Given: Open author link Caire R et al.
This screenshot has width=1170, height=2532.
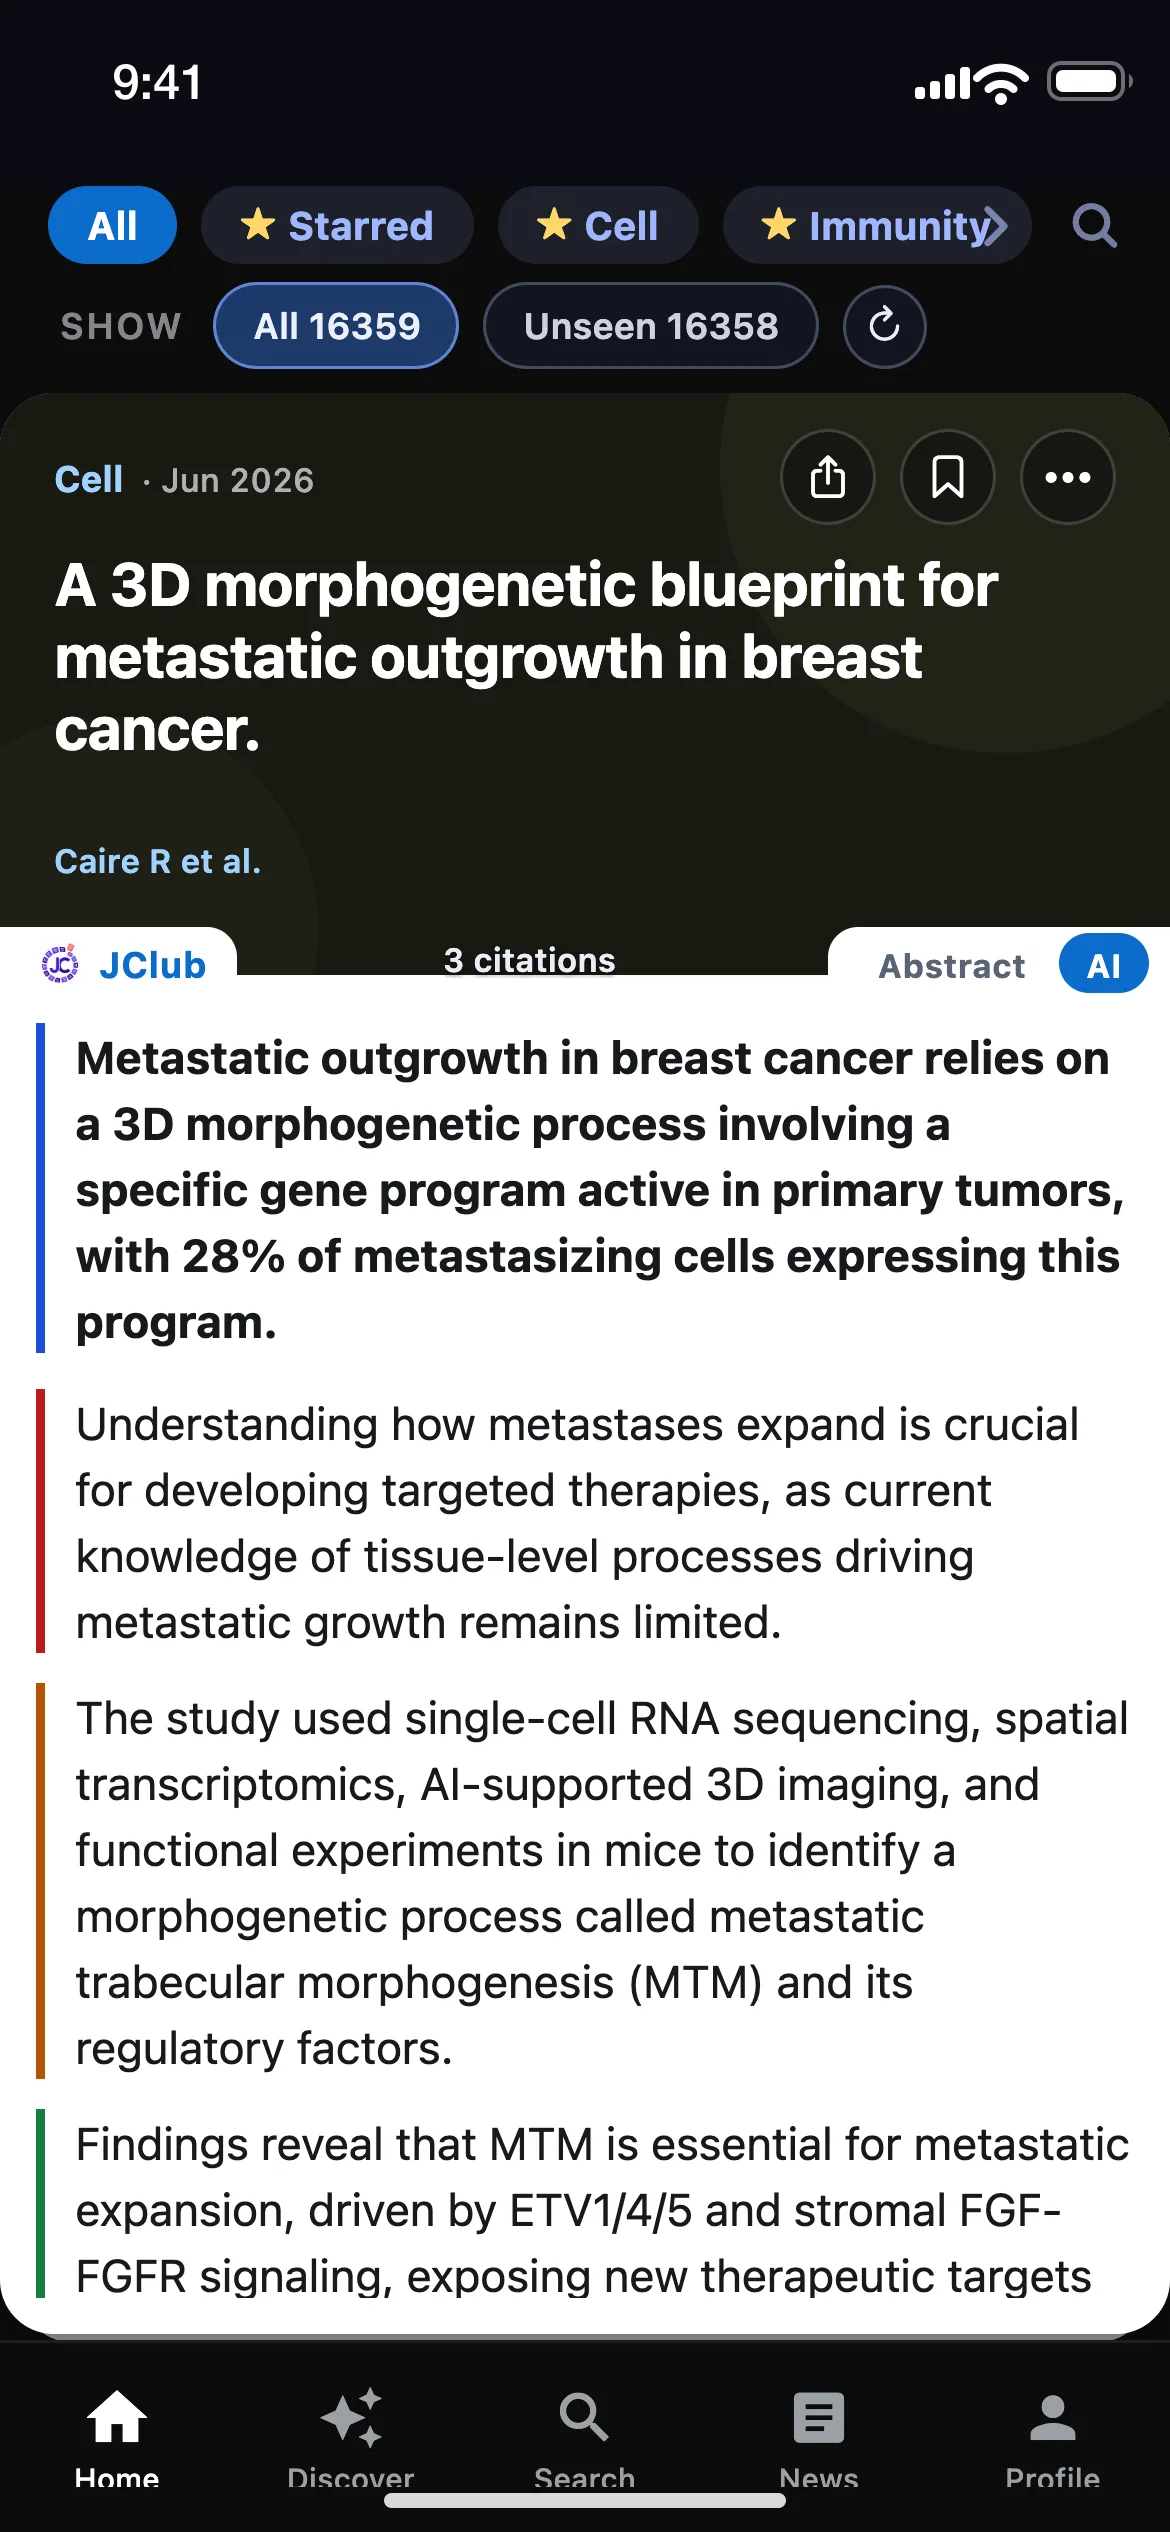Looking at the screenshot, I should (157, 861).
